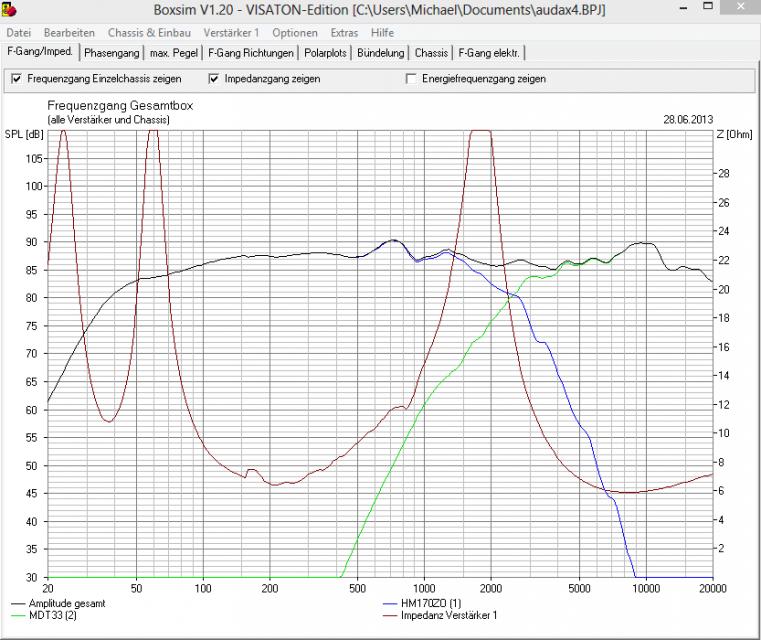Select the F-Gang Richtungen tab

coord(250,52)
